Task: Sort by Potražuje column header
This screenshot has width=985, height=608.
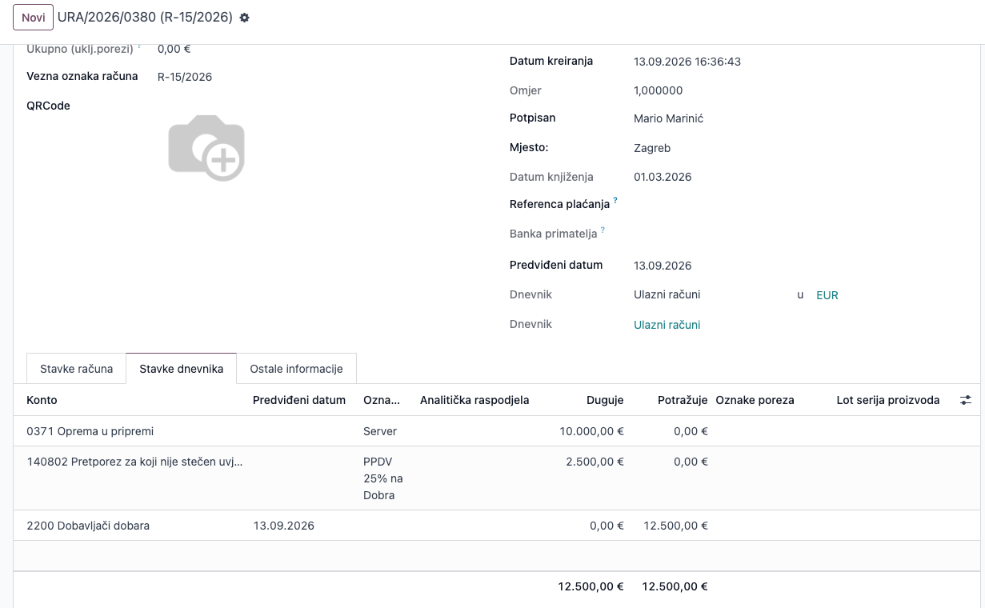Action: [682, 400]
